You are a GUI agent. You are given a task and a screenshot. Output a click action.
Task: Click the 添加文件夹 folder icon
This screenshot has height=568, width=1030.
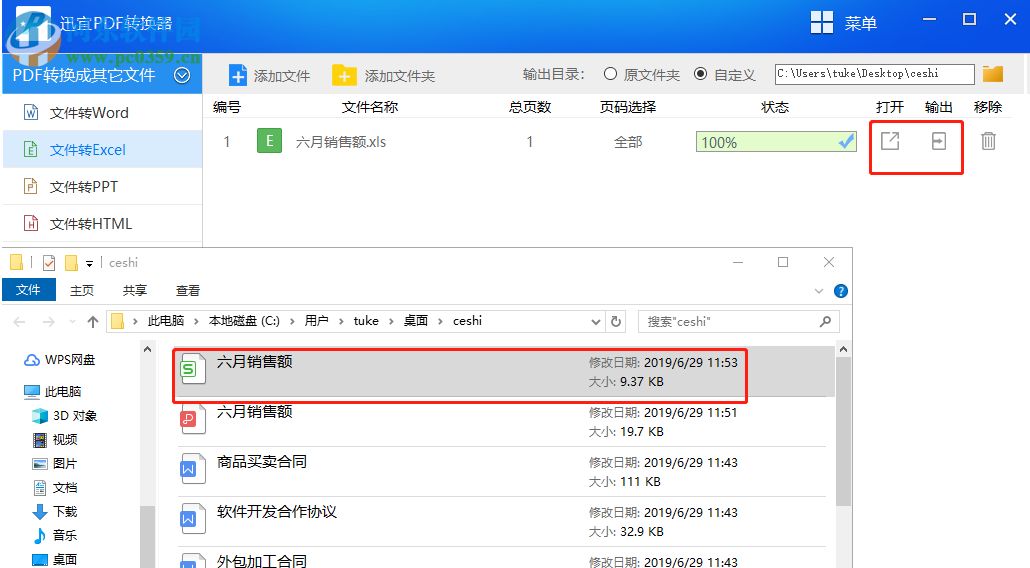(344, 76)
